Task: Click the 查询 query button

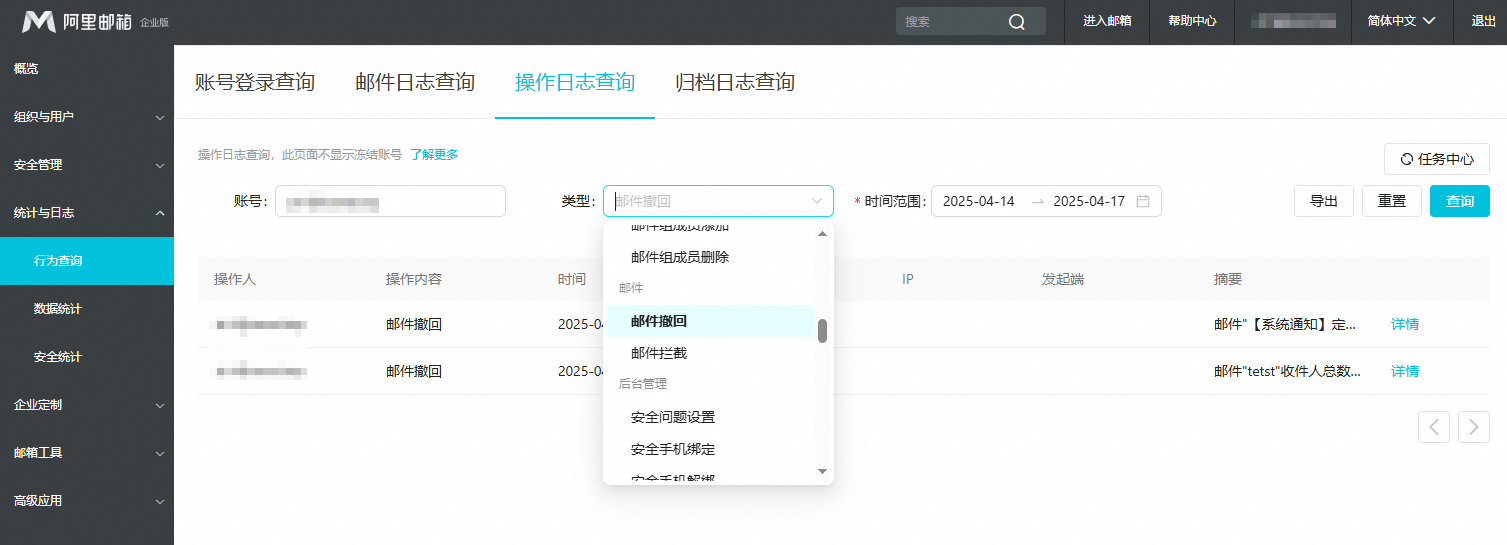Action: click(1459, 201)
